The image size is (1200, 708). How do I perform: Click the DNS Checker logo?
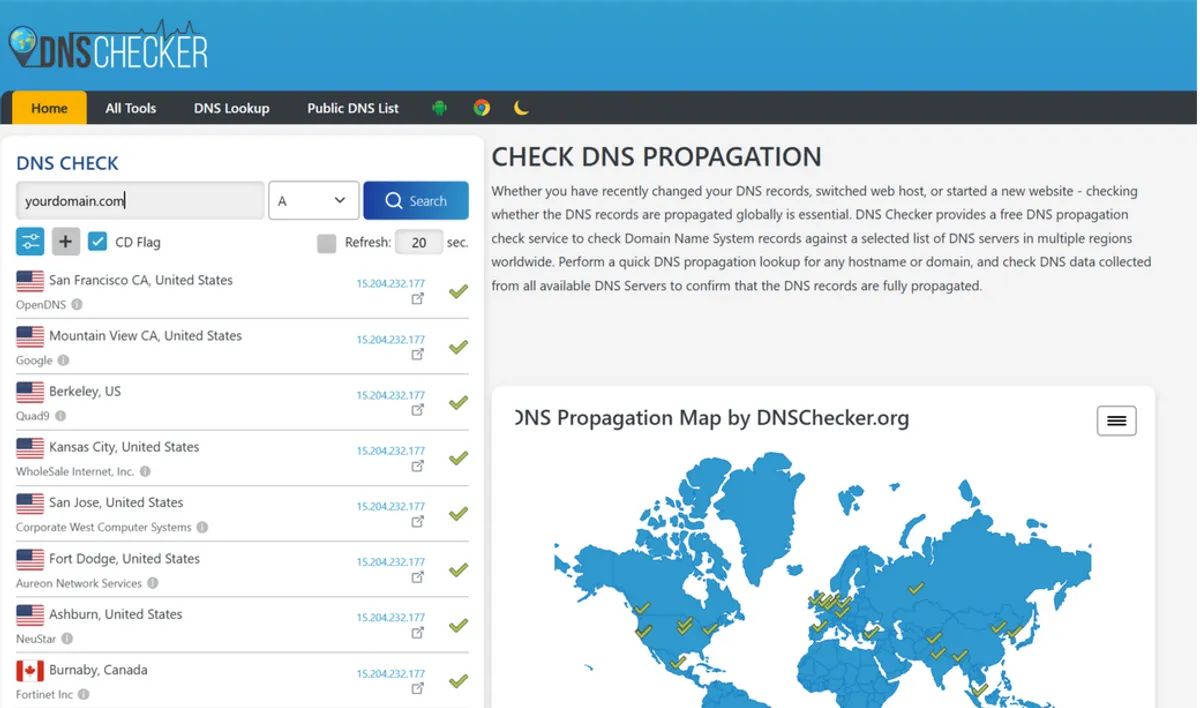108,45
